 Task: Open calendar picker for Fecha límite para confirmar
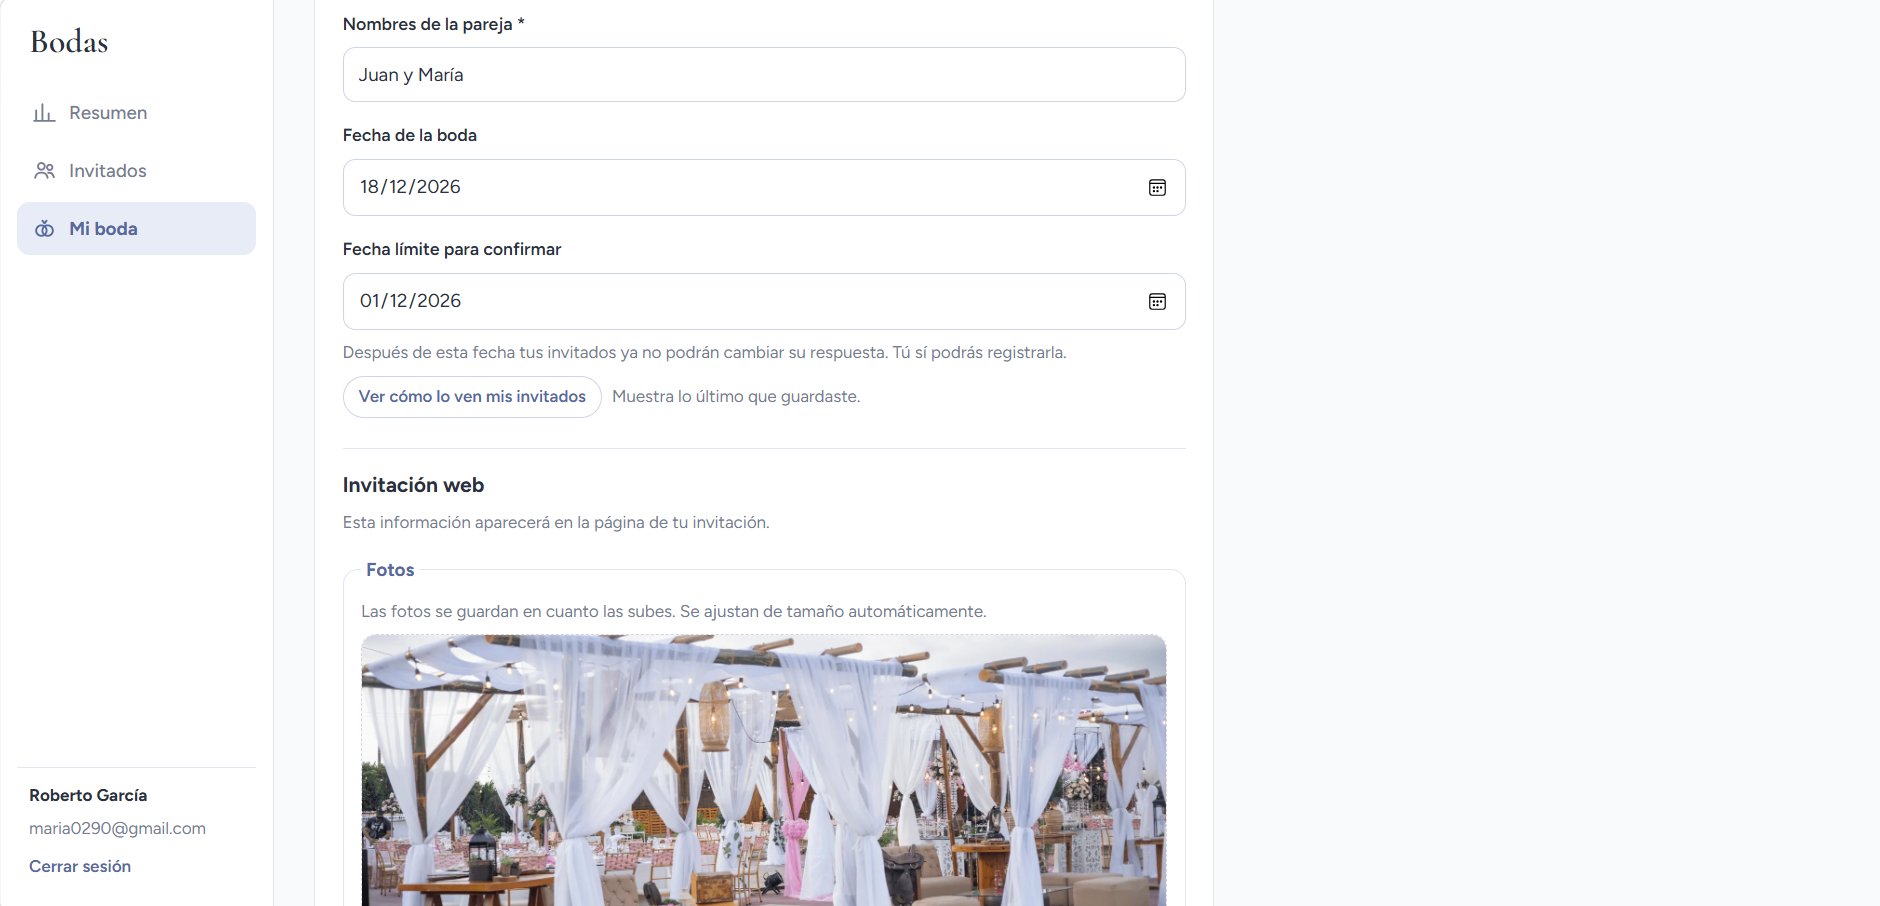(x=1157, y=301)
